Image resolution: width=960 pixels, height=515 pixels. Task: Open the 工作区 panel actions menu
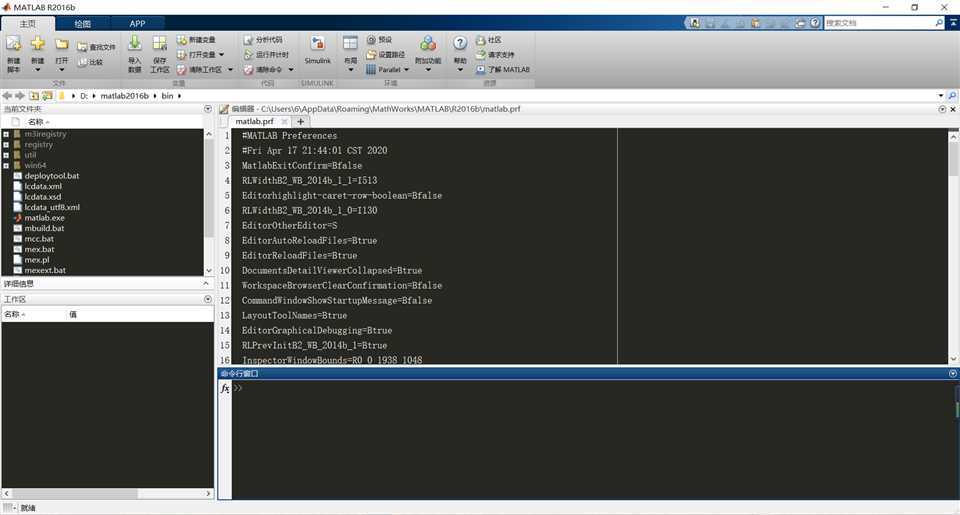[208, 299]
